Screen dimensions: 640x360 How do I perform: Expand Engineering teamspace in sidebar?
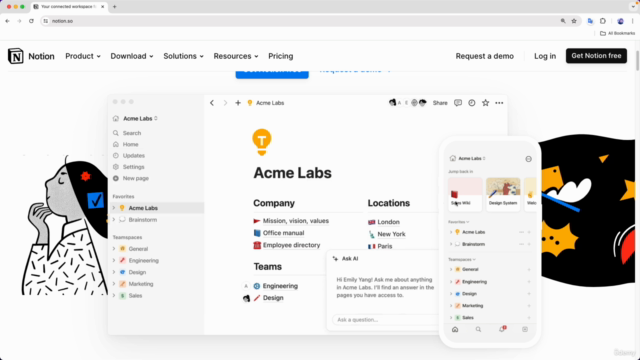click(x=114, y=260)
